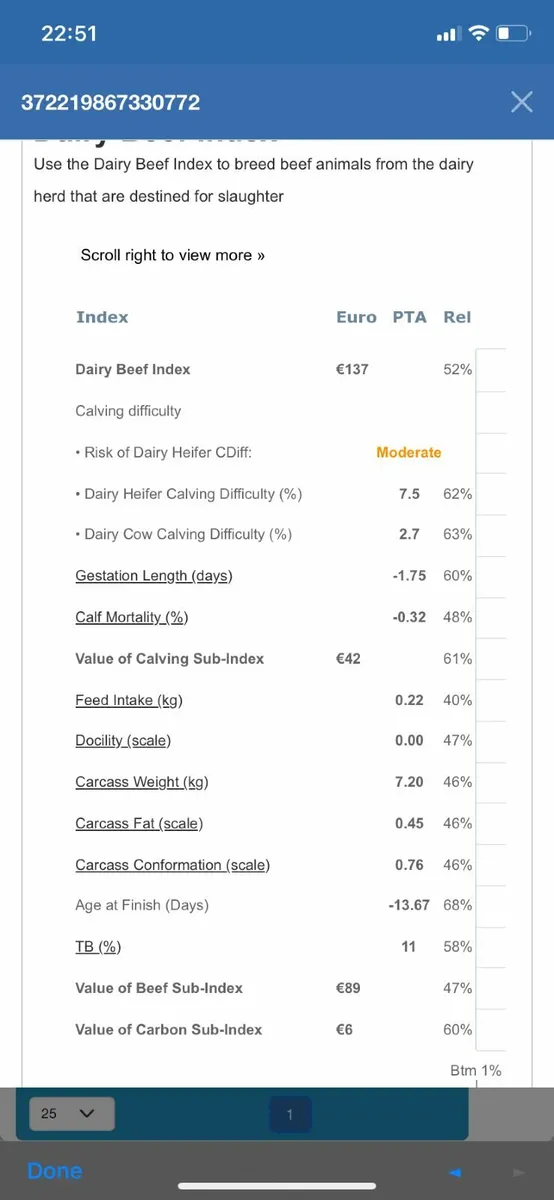Tap the Euro column header
The image size is (554, 1200).
356,317
